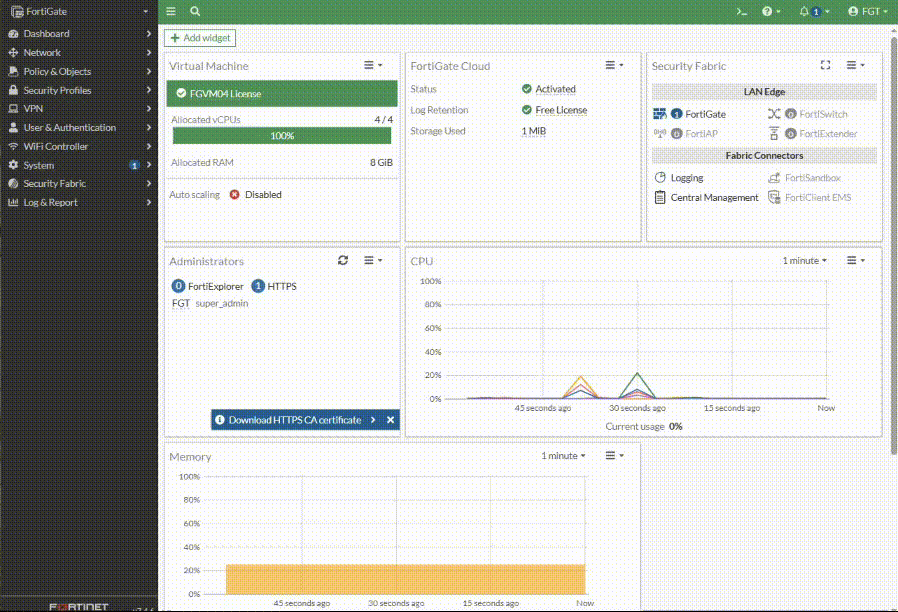Open the System menu in sidebar
The width and height of the screenshot is (898, 612).
tap(39, 165)
